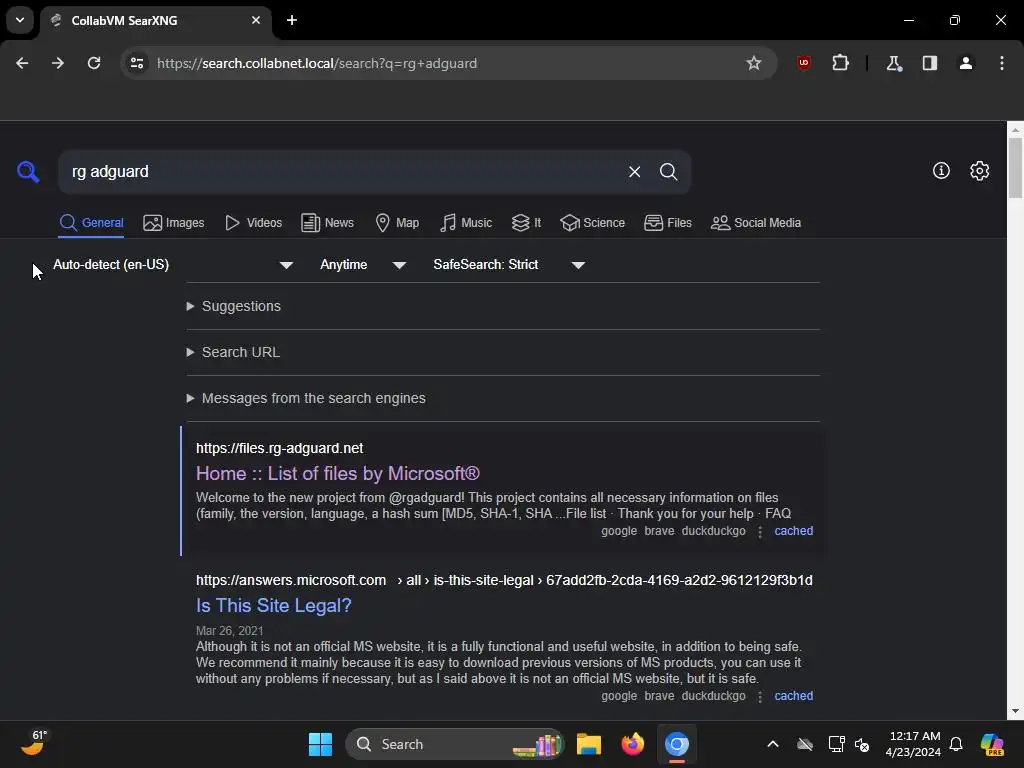1024x768 pixels.
Task: Expand the Search URL section
Action: [233, 352]
